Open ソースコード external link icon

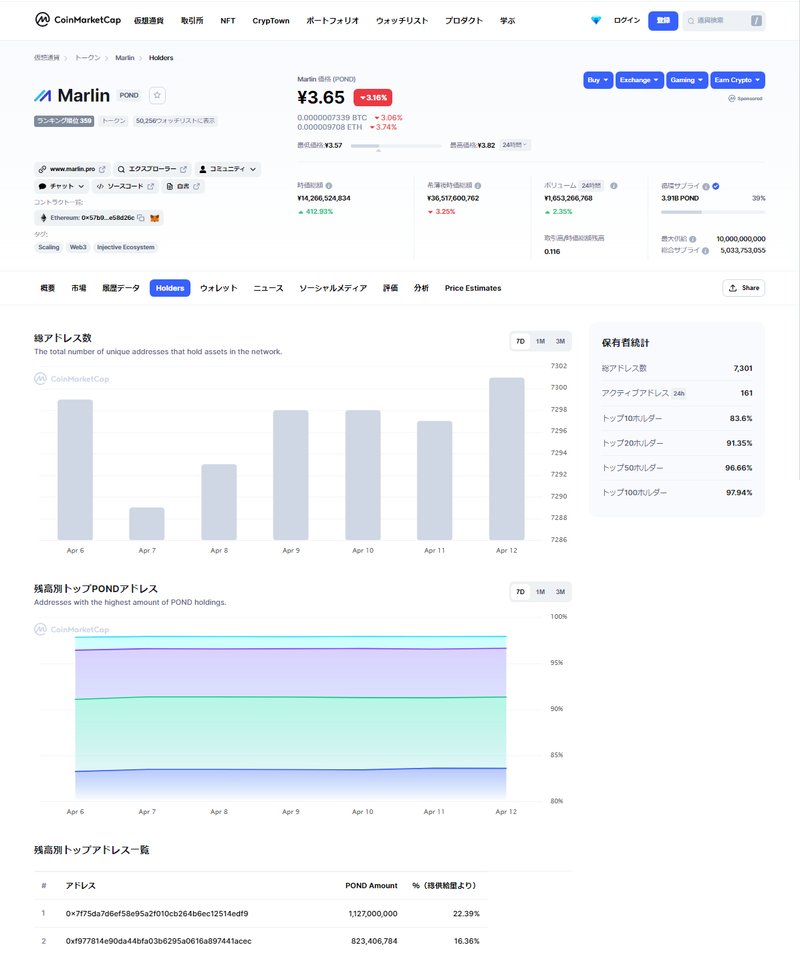click(150, 186)
